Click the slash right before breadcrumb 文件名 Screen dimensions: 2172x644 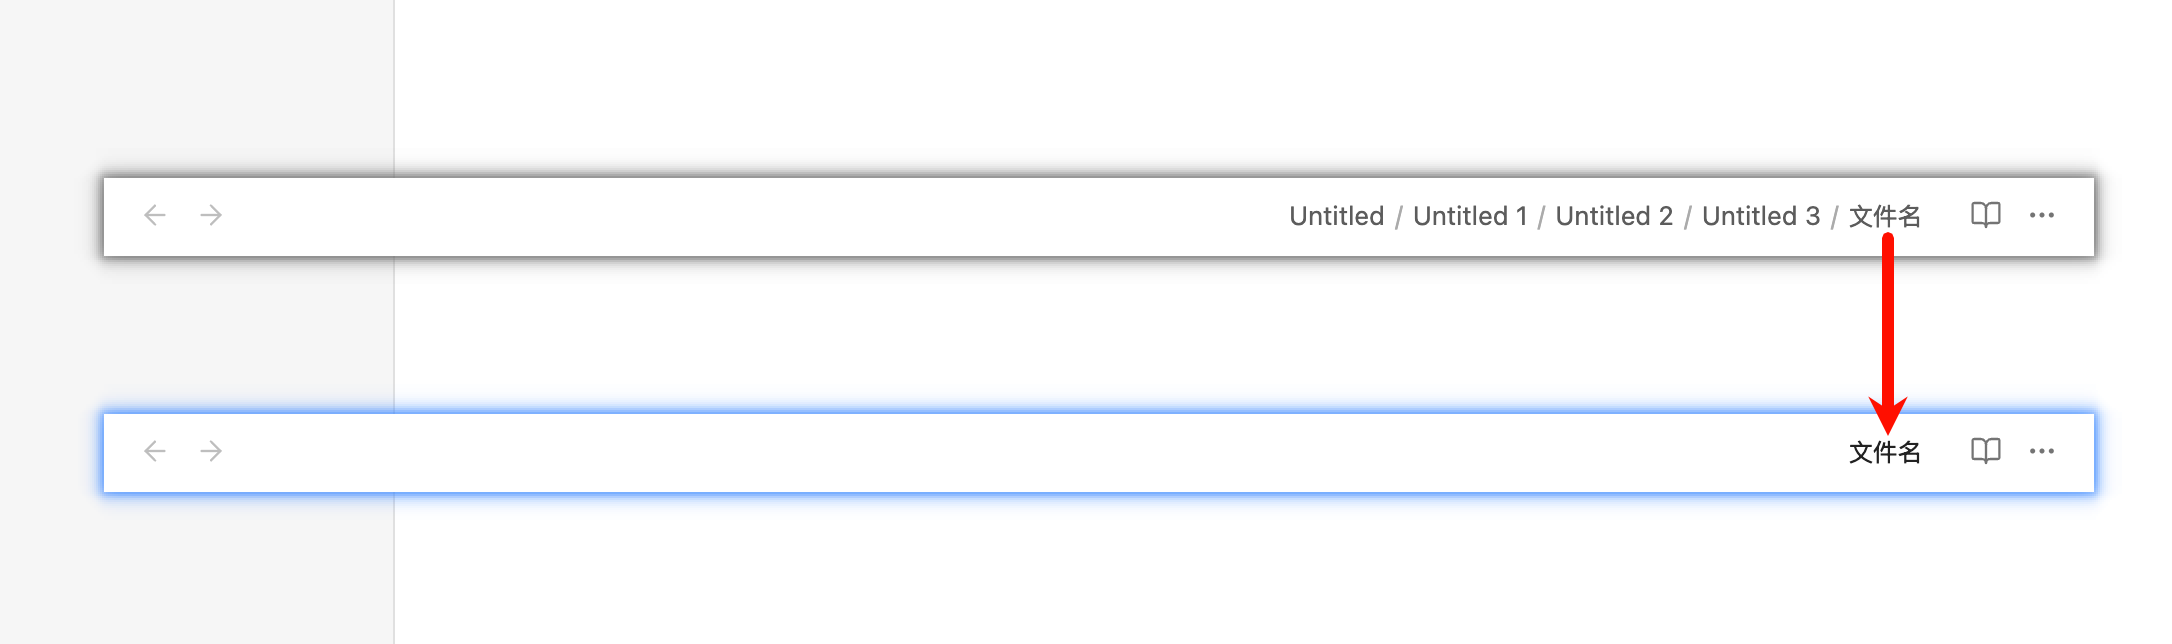pyautogui.click(x=1834, y=217)
